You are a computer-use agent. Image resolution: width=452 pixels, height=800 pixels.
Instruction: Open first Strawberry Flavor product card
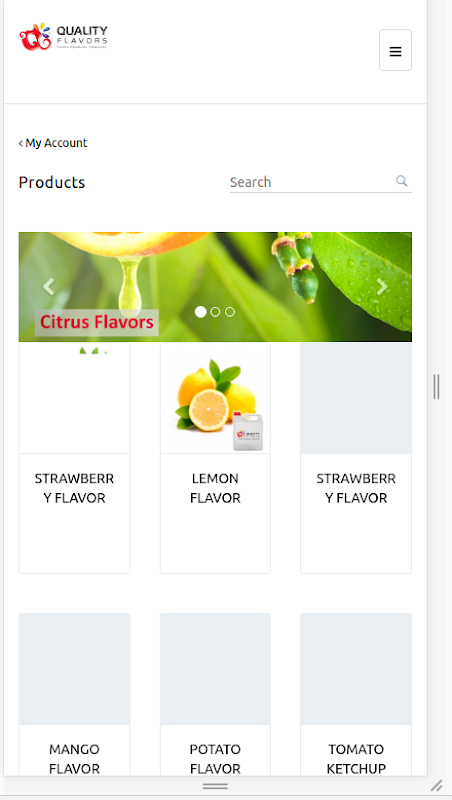coord(74,458)
